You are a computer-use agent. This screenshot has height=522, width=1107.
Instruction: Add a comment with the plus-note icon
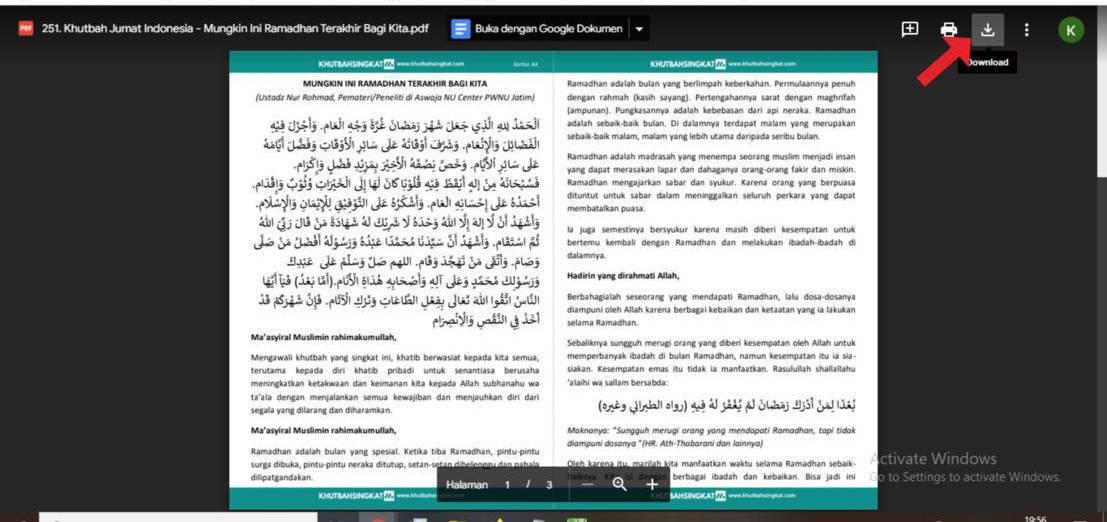click(x=910, y=29)
